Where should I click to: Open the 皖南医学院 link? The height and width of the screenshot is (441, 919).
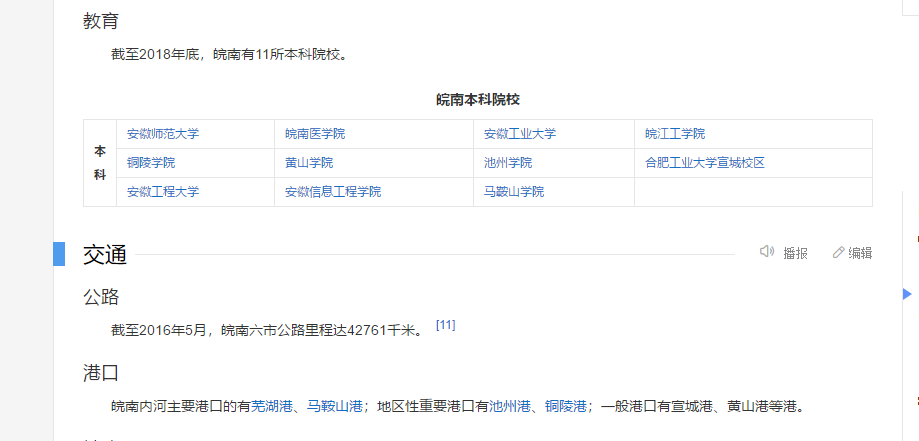click(x=315, y=134)
